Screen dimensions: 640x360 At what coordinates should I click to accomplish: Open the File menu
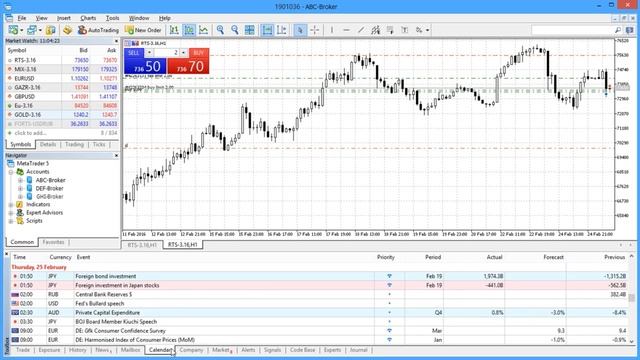[x=22, y=18]
